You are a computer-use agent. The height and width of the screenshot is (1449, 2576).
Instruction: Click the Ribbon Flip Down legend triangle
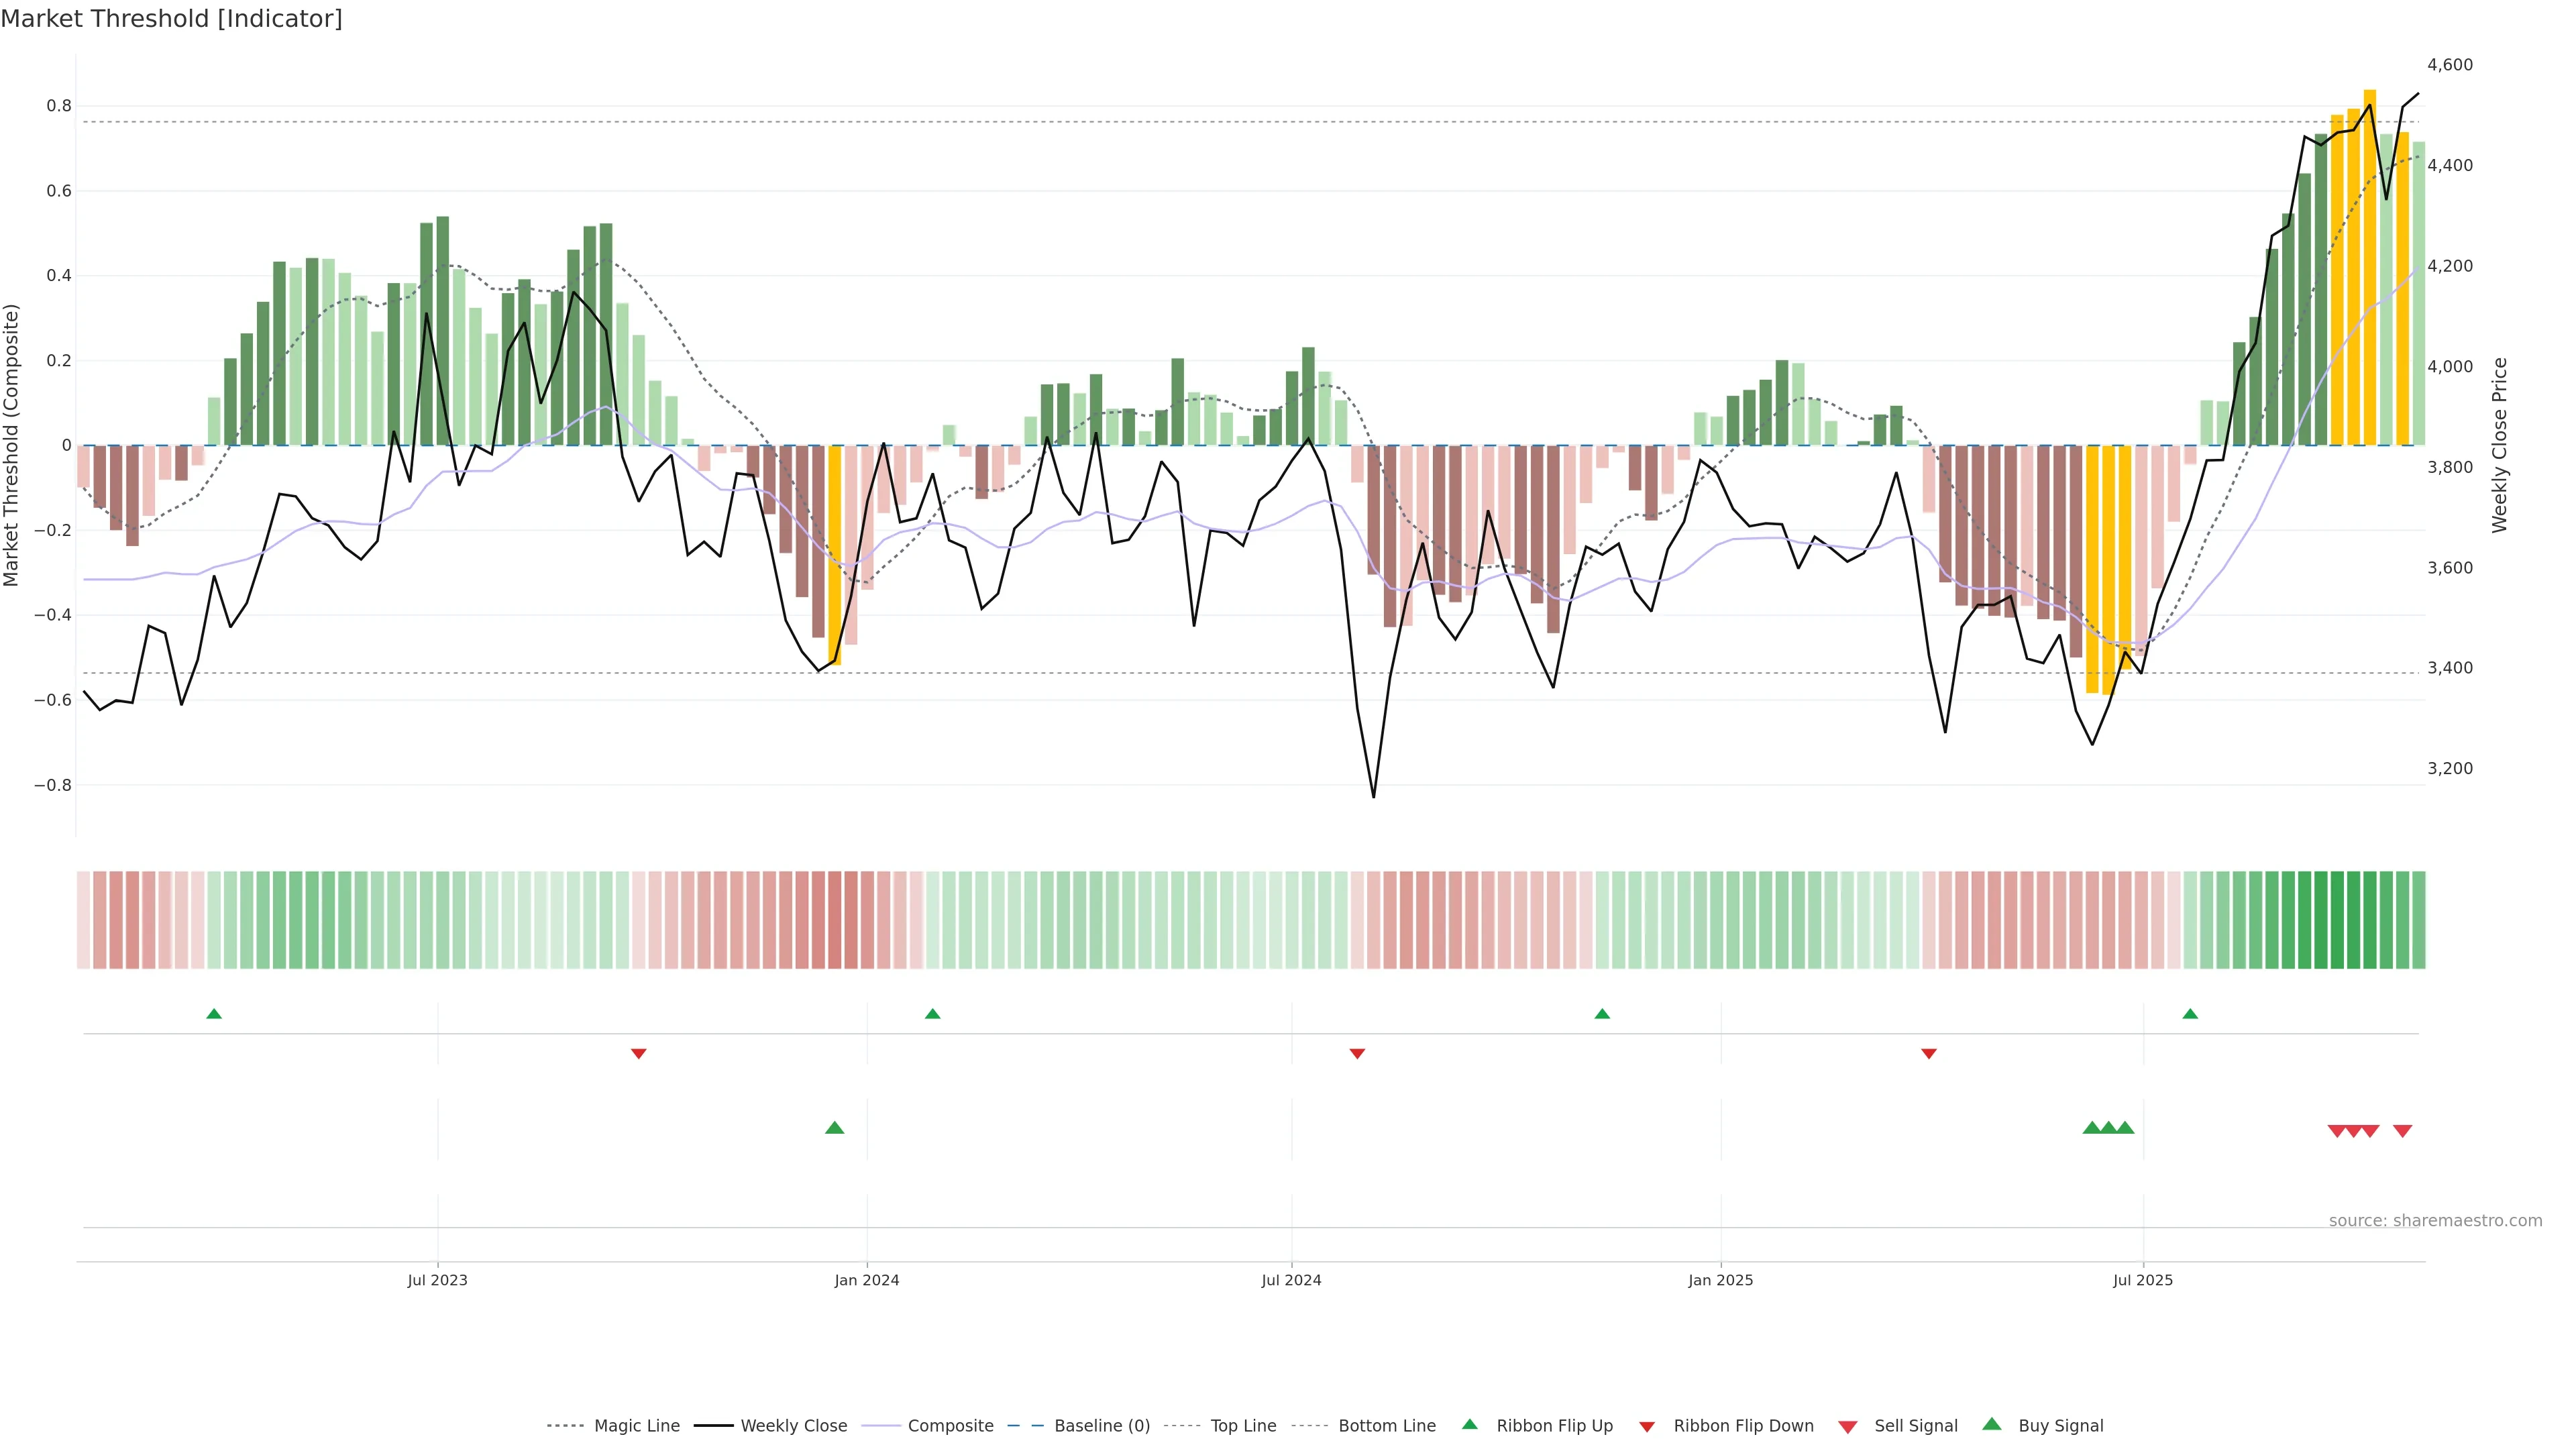pos(1647,1426)
